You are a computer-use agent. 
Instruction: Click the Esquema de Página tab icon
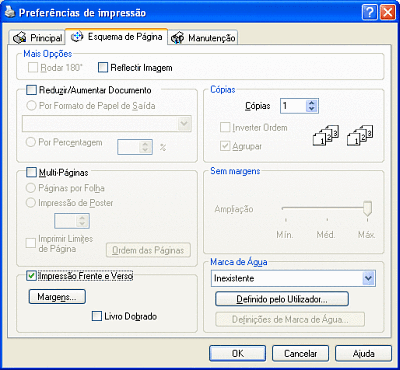pyautogui.click(x=77, y=37)
